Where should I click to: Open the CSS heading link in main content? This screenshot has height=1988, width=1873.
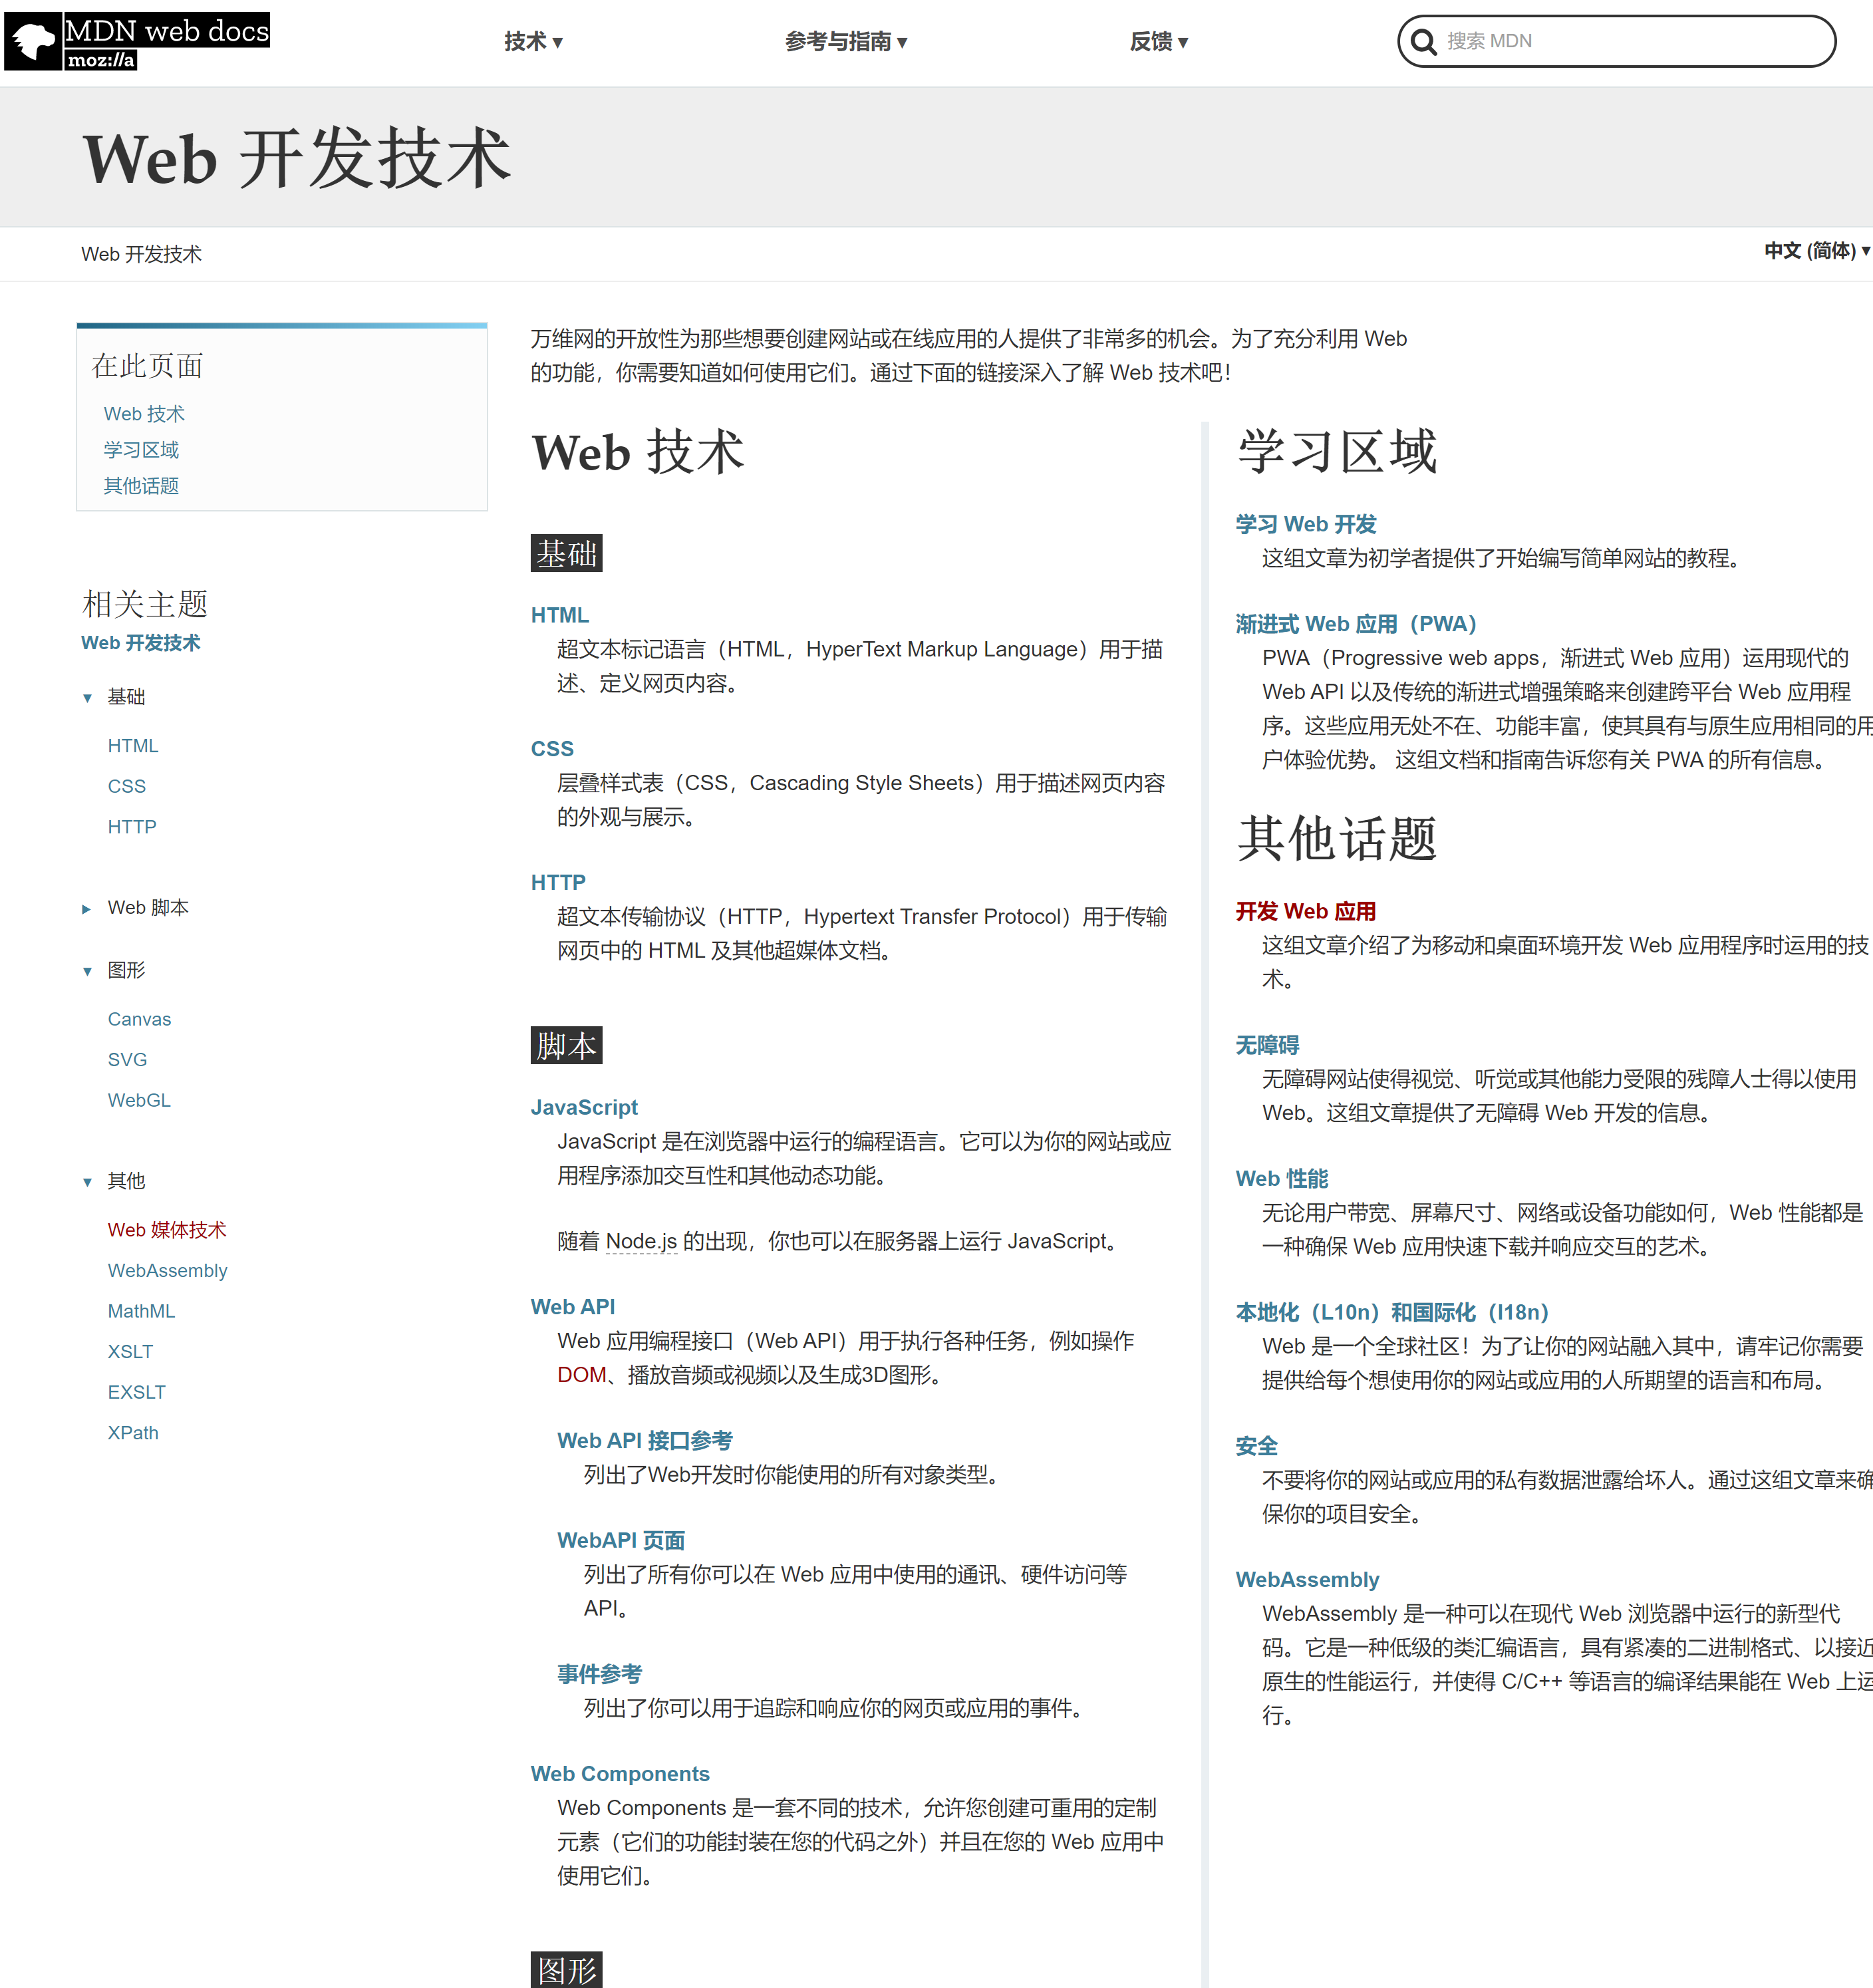click(552, 749)
